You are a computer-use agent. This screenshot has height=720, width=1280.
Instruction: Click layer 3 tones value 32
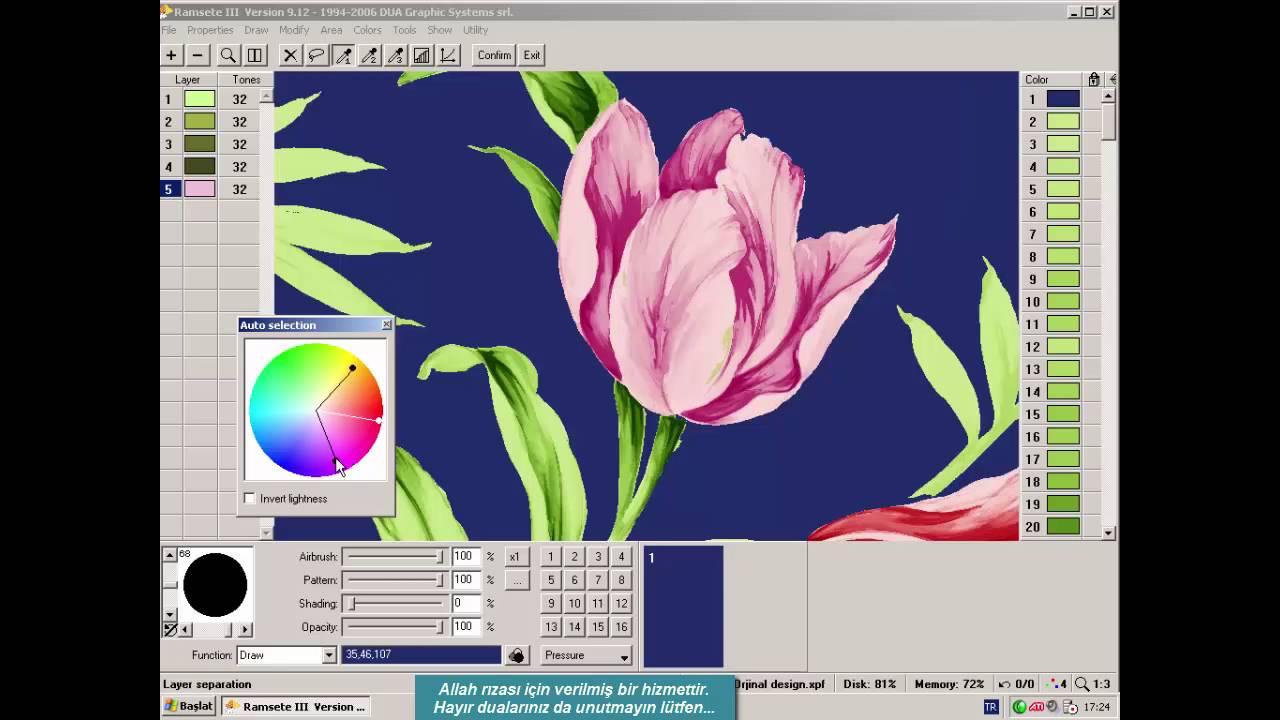239,144
